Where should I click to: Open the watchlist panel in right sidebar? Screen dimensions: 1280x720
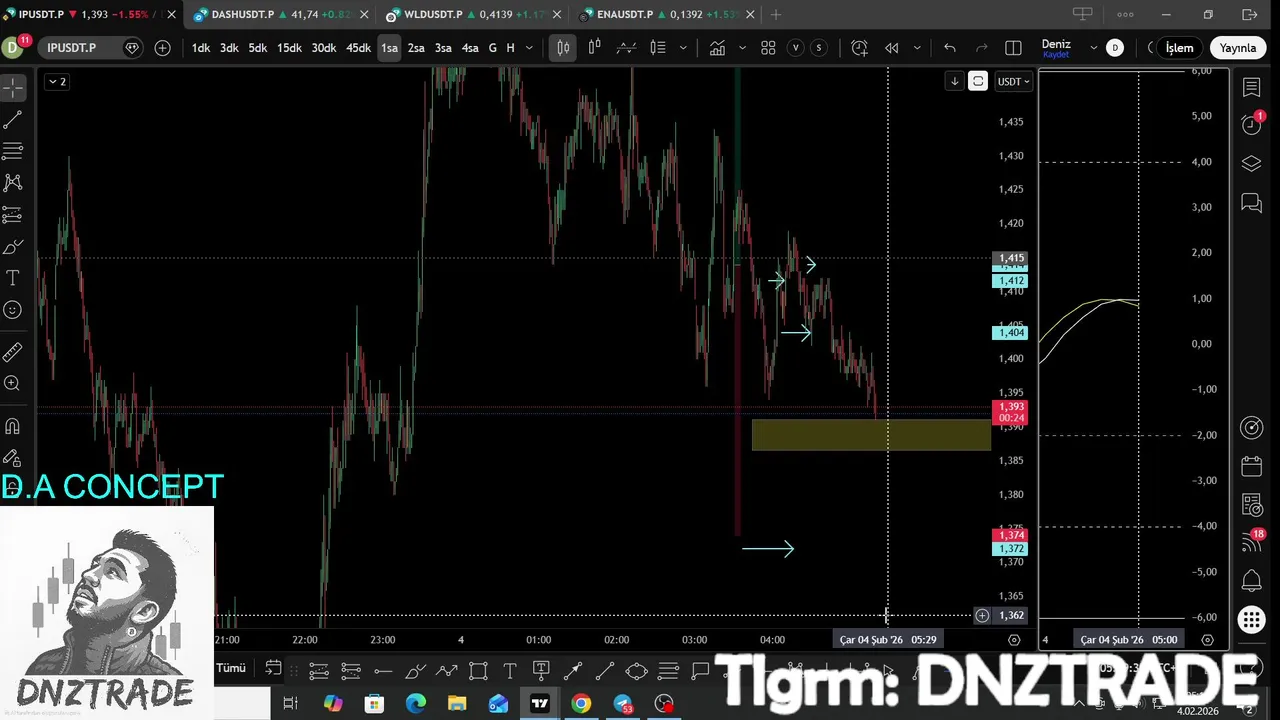pos(1251,88)
